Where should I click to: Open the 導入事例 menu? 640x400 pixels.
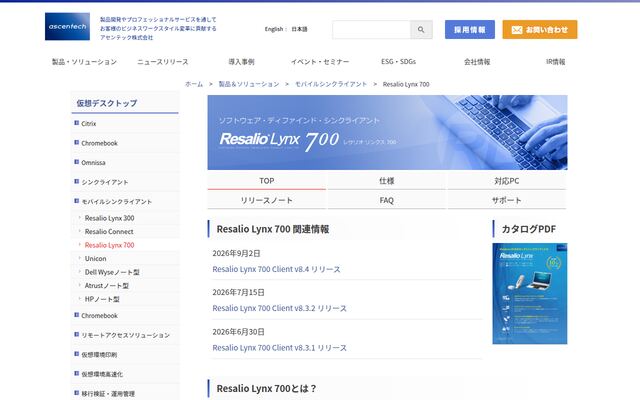[x=241, y=62]
